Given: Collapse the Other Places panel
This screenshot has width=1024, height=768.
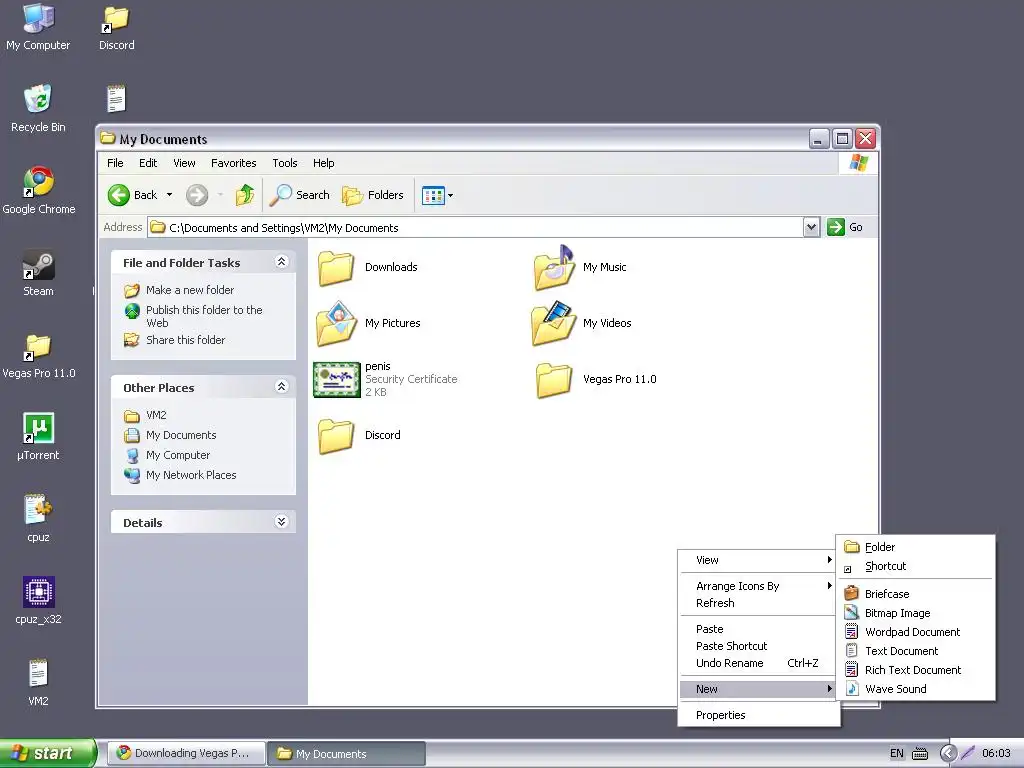Looking at the screenshot, I should click(281, 387).
